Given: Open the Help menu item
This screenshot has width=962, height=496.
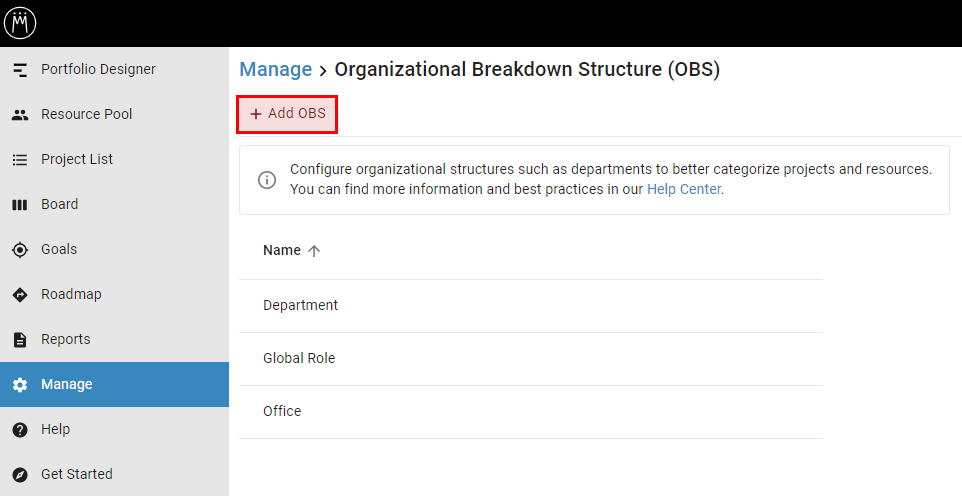Looking at the screenshot, I should (56, 429).
